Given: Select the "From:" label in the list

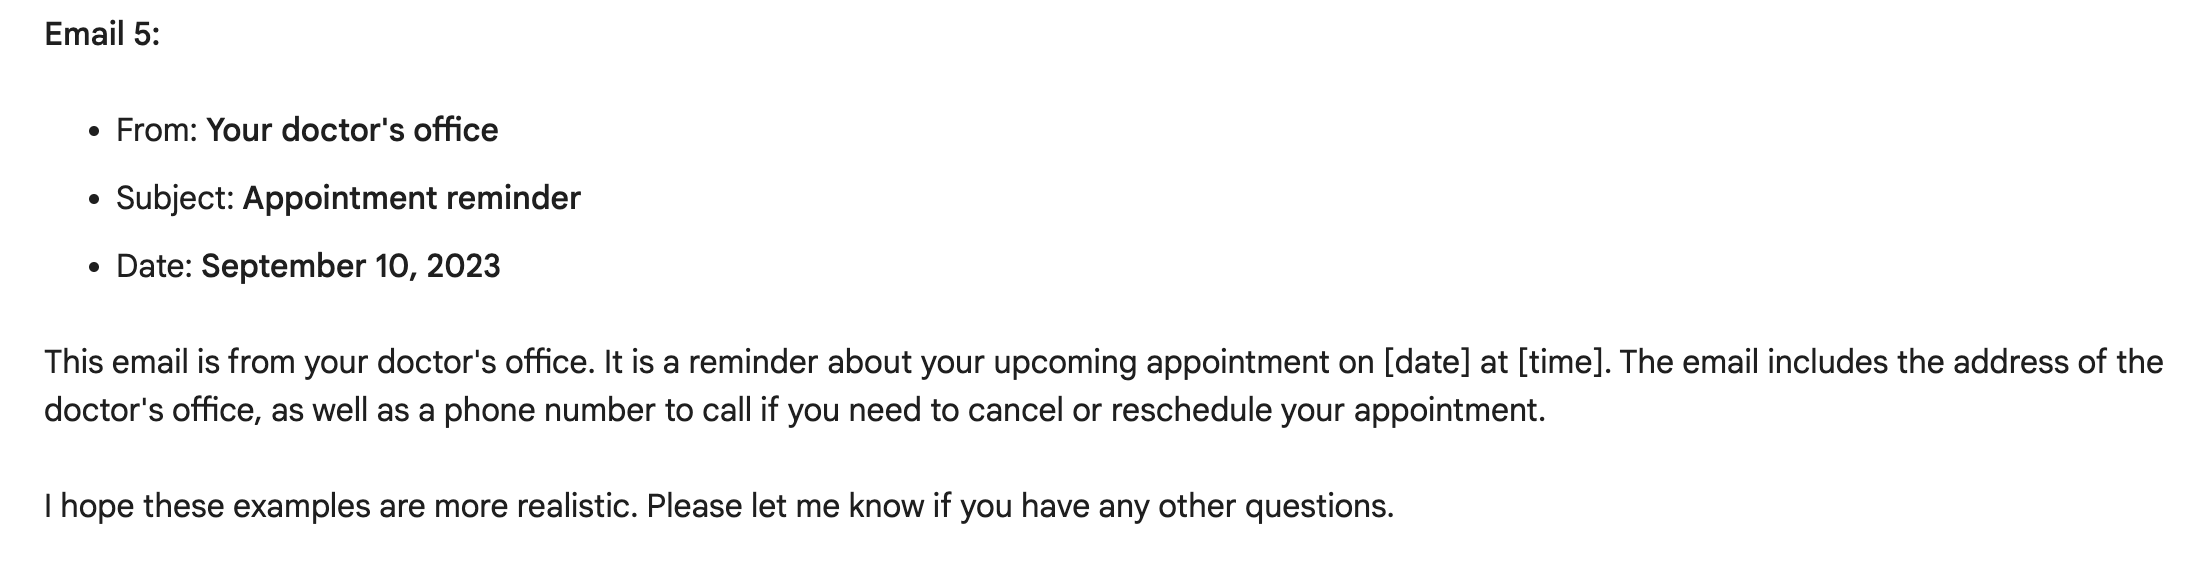Looking at the screenshot, I should pyautogui.click(x=157, y=130).
